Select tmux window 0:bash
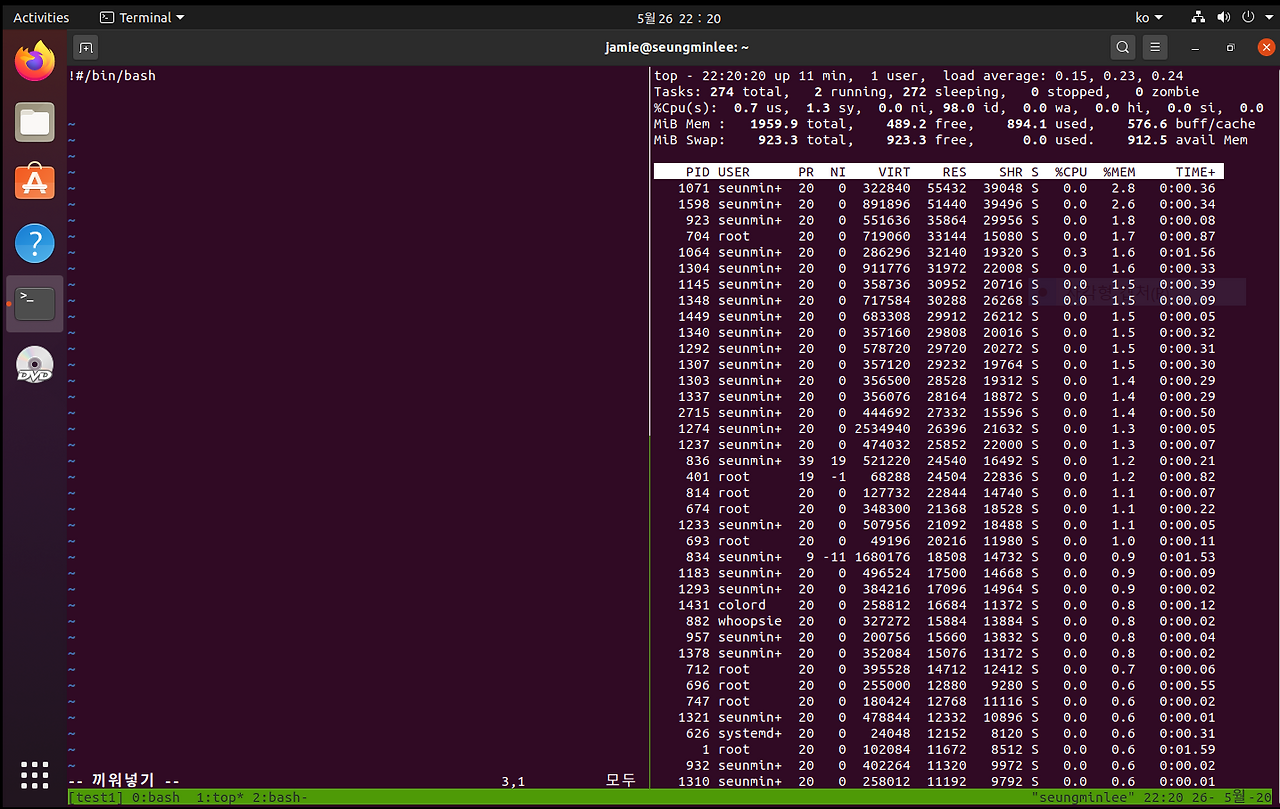This screenshot has width=1280, height=809. pos(157,797)
